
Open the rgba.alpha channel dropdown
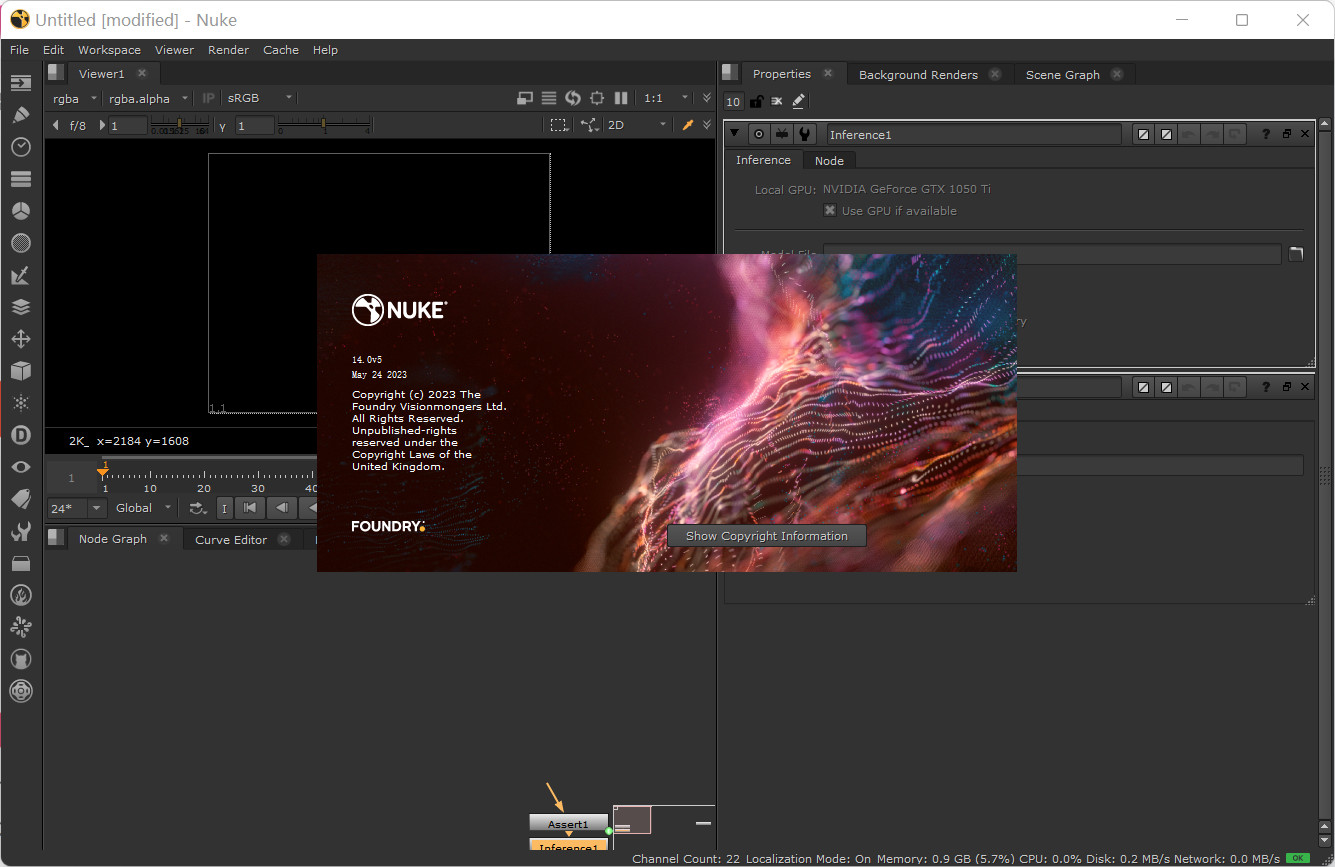click(148, 98)
